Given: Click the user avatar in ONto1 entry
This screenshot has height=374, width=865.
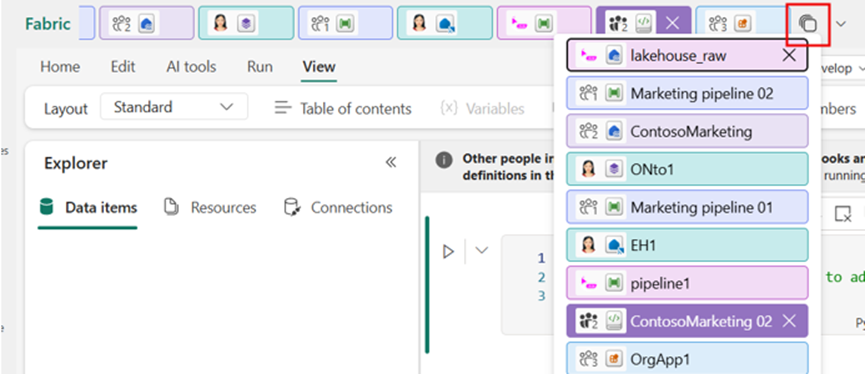Looking at the screenshot, I should (x=588, y=169).
